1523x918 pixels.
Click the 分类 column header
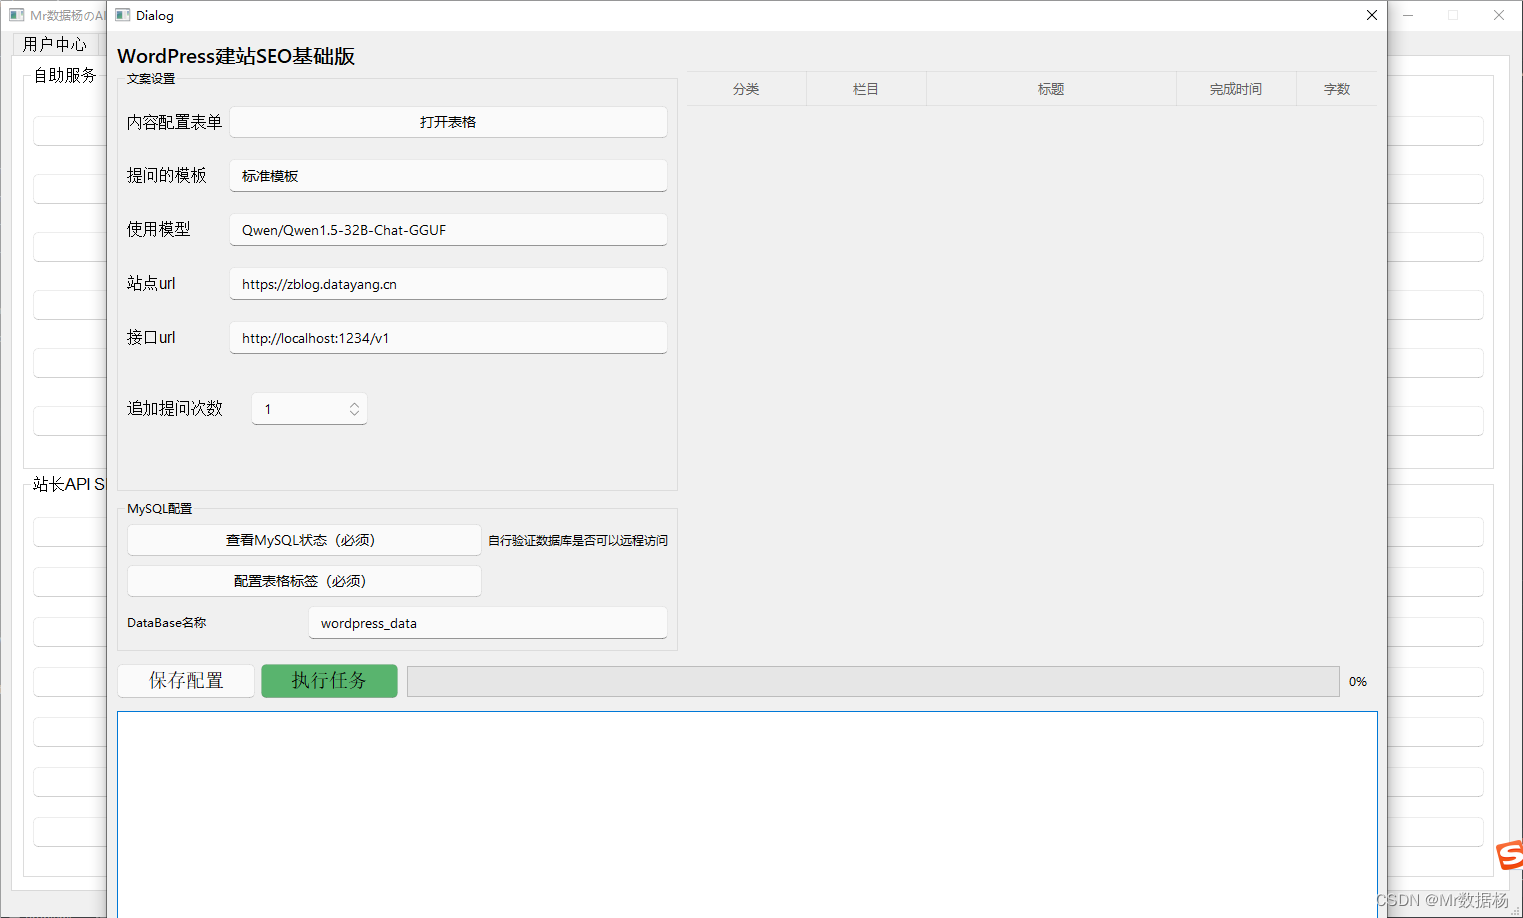pos(746,89)
